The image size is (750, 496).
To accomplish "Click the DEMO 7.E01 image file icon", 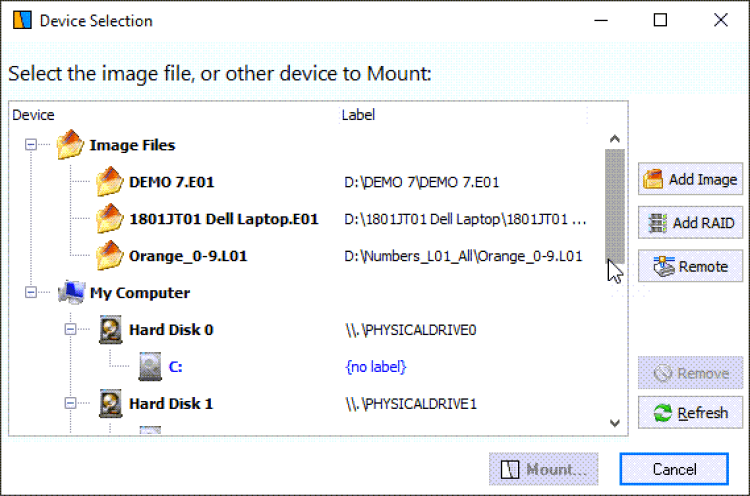I will pos(109,182).
